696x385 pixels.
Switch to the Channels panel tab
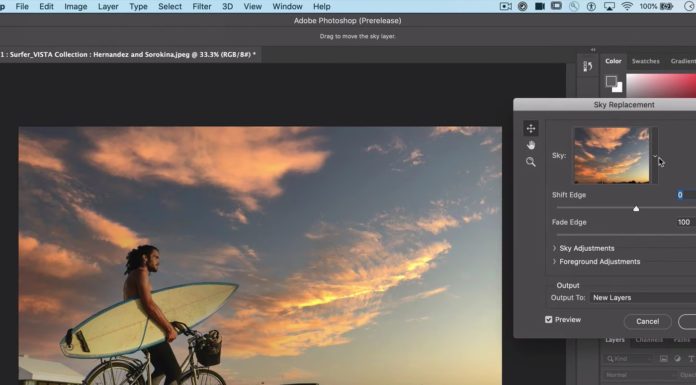pyautogui.click(x=649, y=340)
